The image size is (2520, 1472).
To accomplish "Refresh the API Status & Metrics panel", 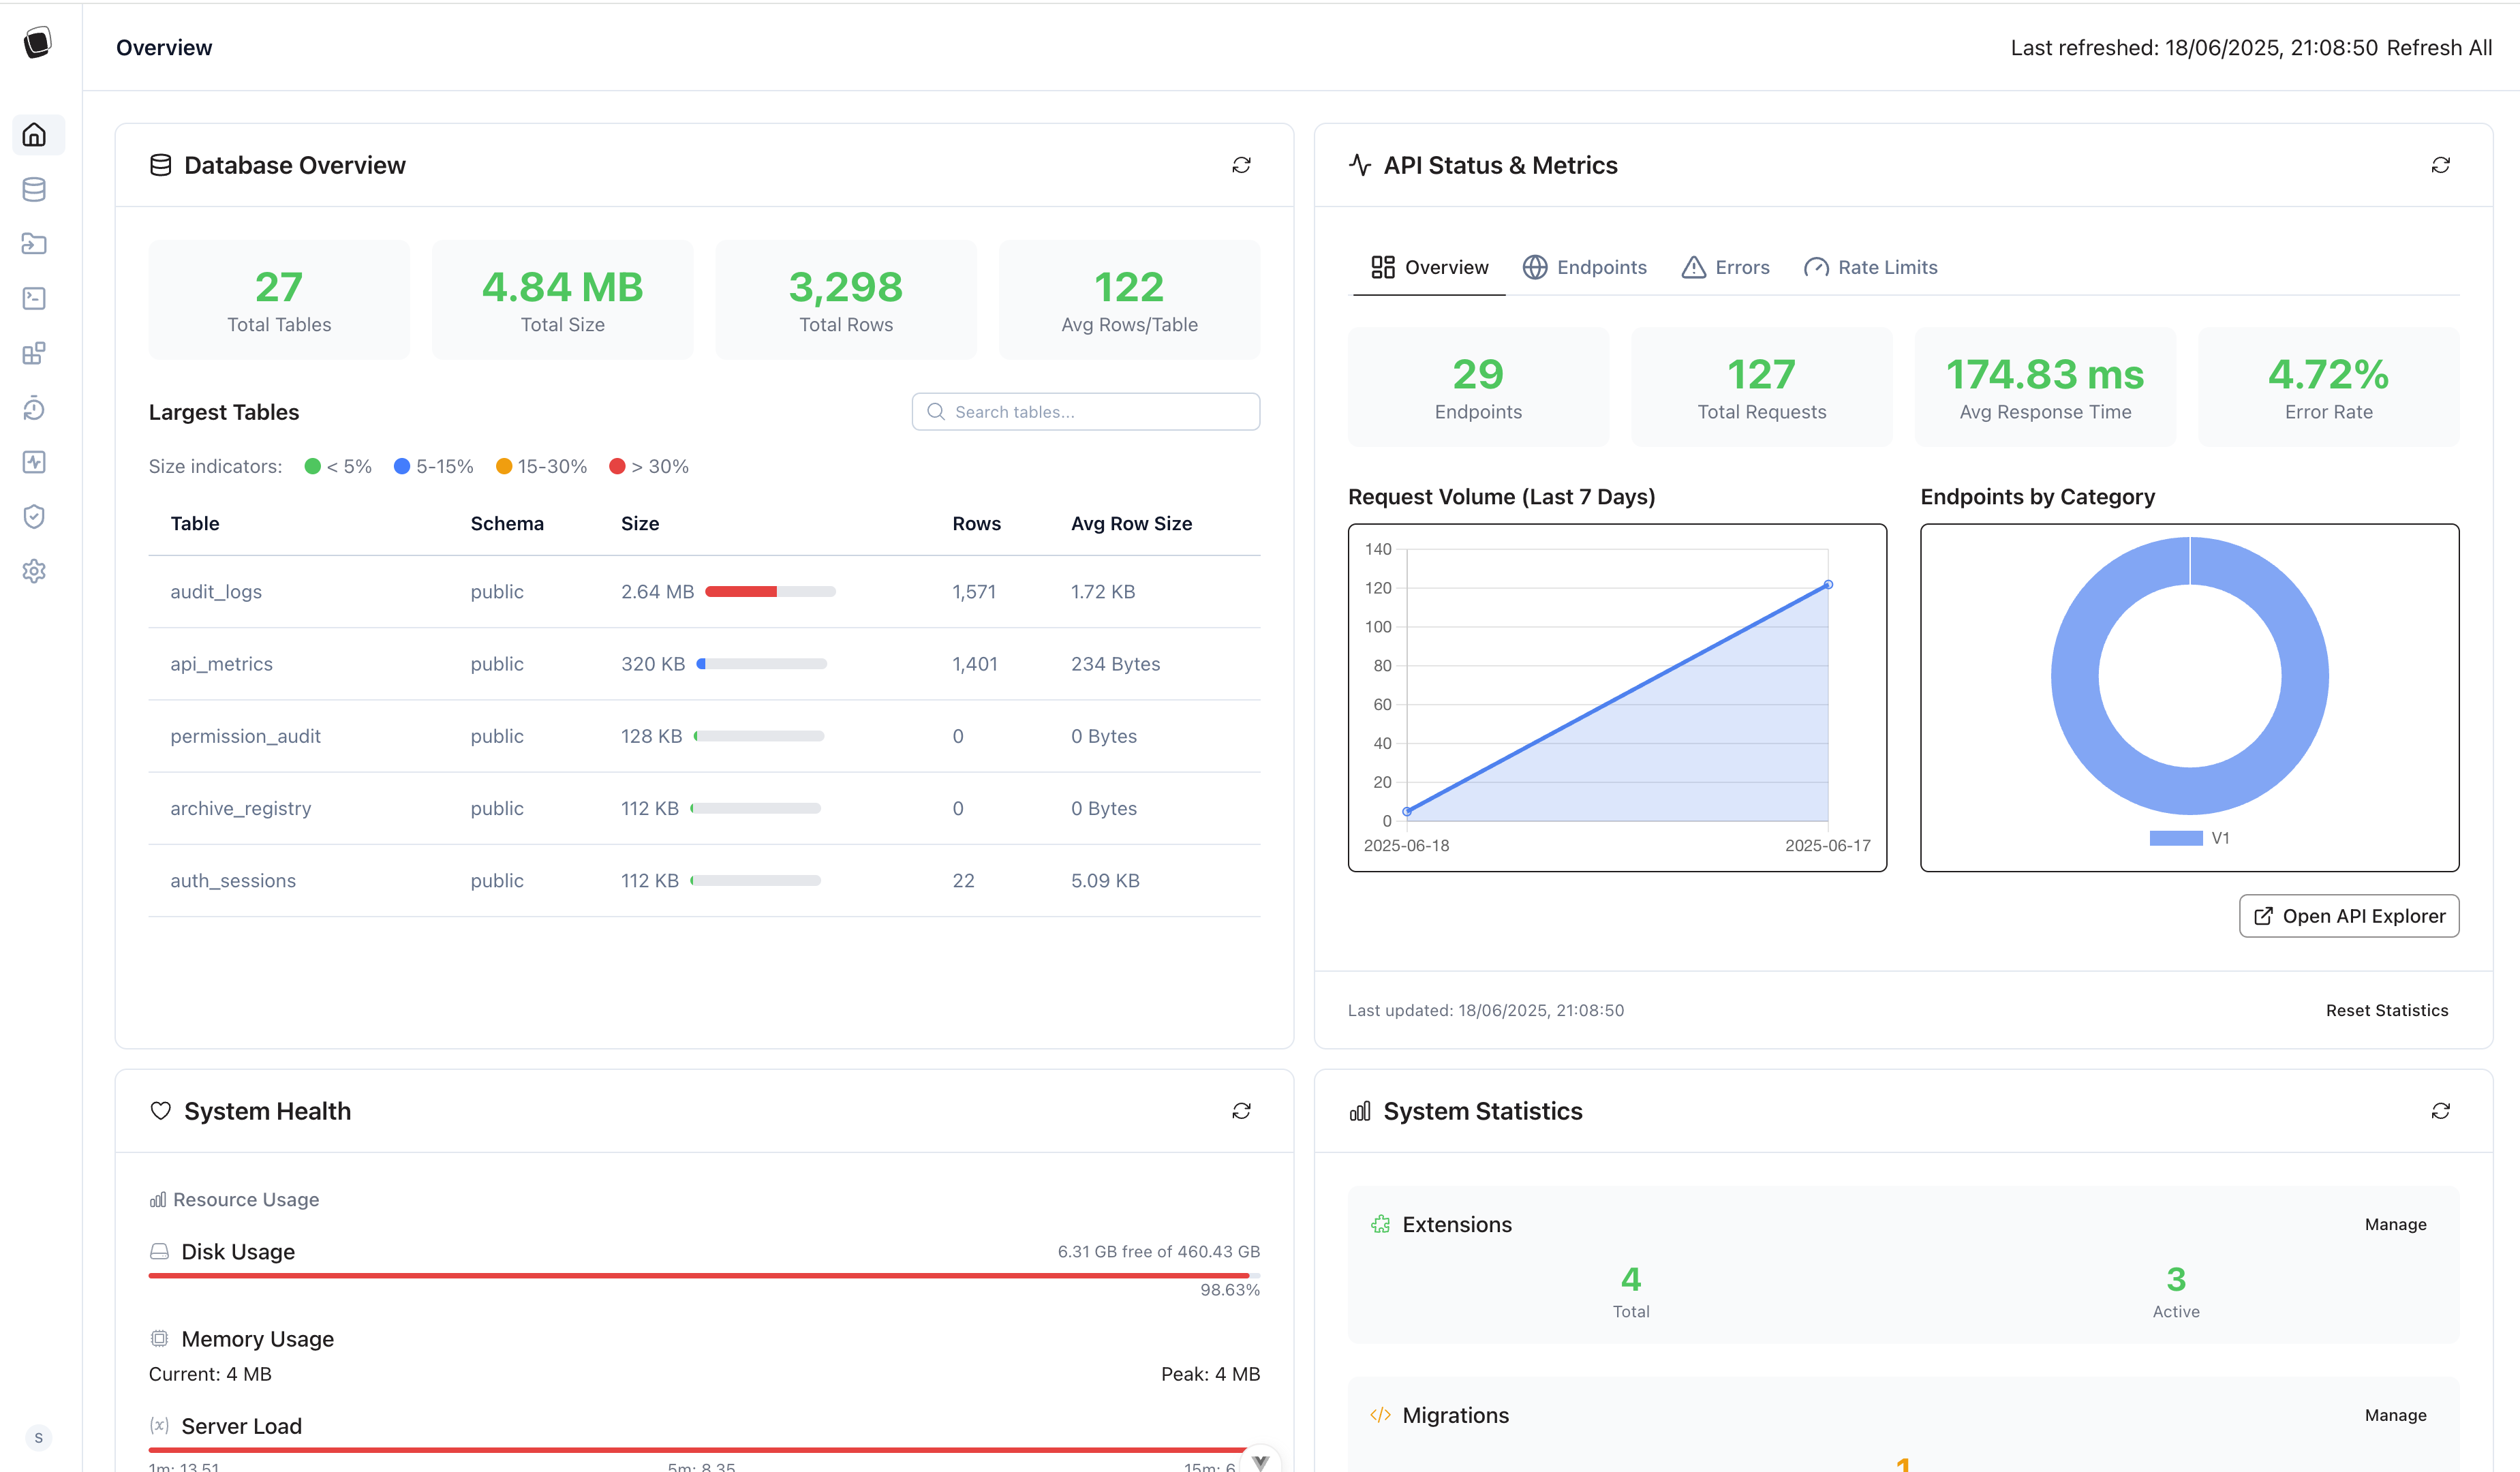I will [x=2440, y=165].
